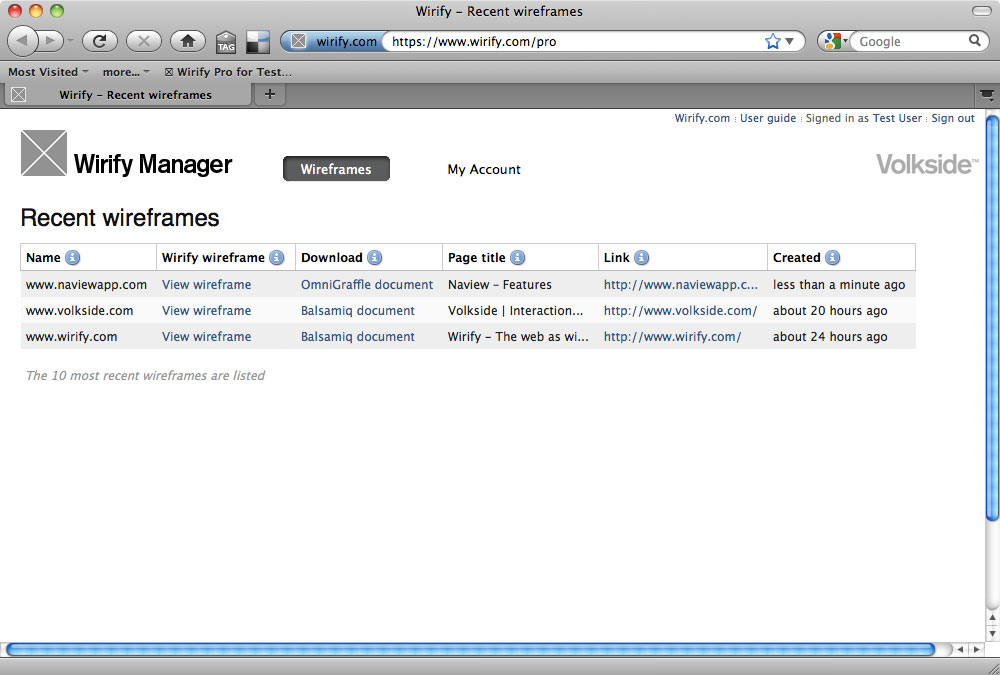1000x675 pixels.
Task: Click the 'Test User' signed-in name
Action: (897, 118)
